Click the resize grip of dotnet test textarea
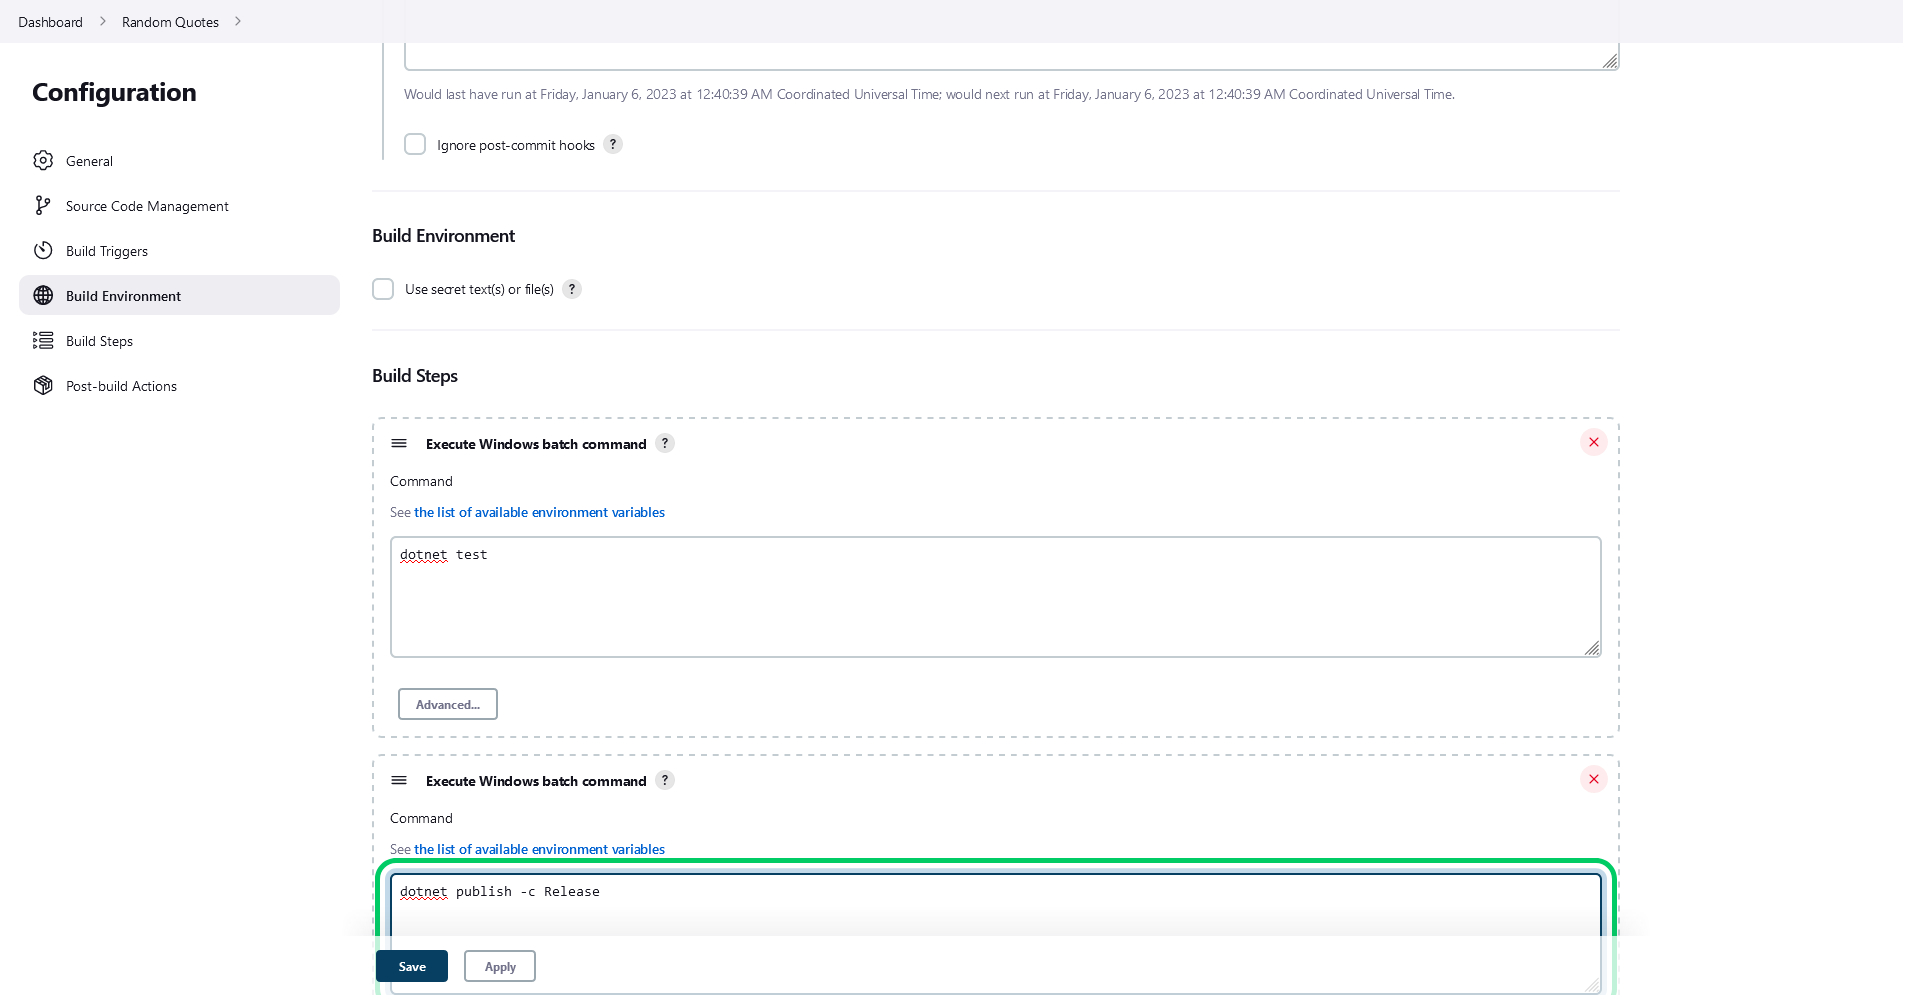 click(x=1592, y=648)
